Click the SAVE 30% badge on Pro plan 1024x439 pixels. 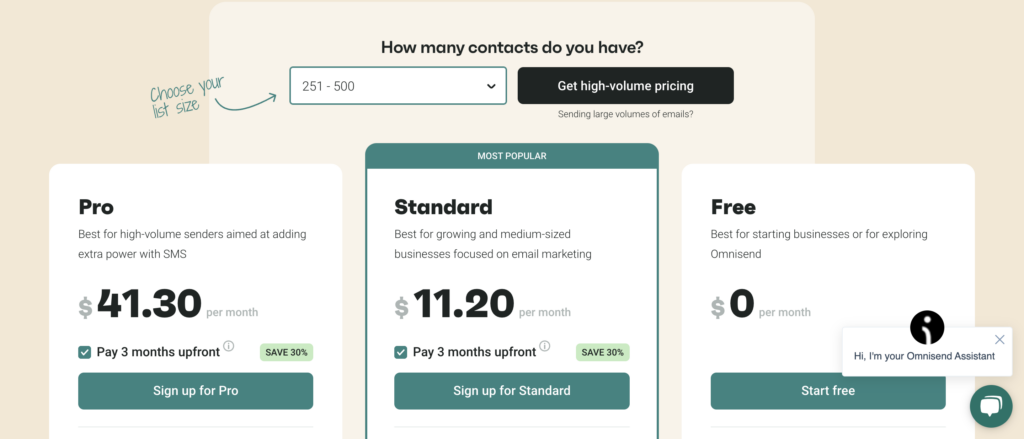pos(287,352)
